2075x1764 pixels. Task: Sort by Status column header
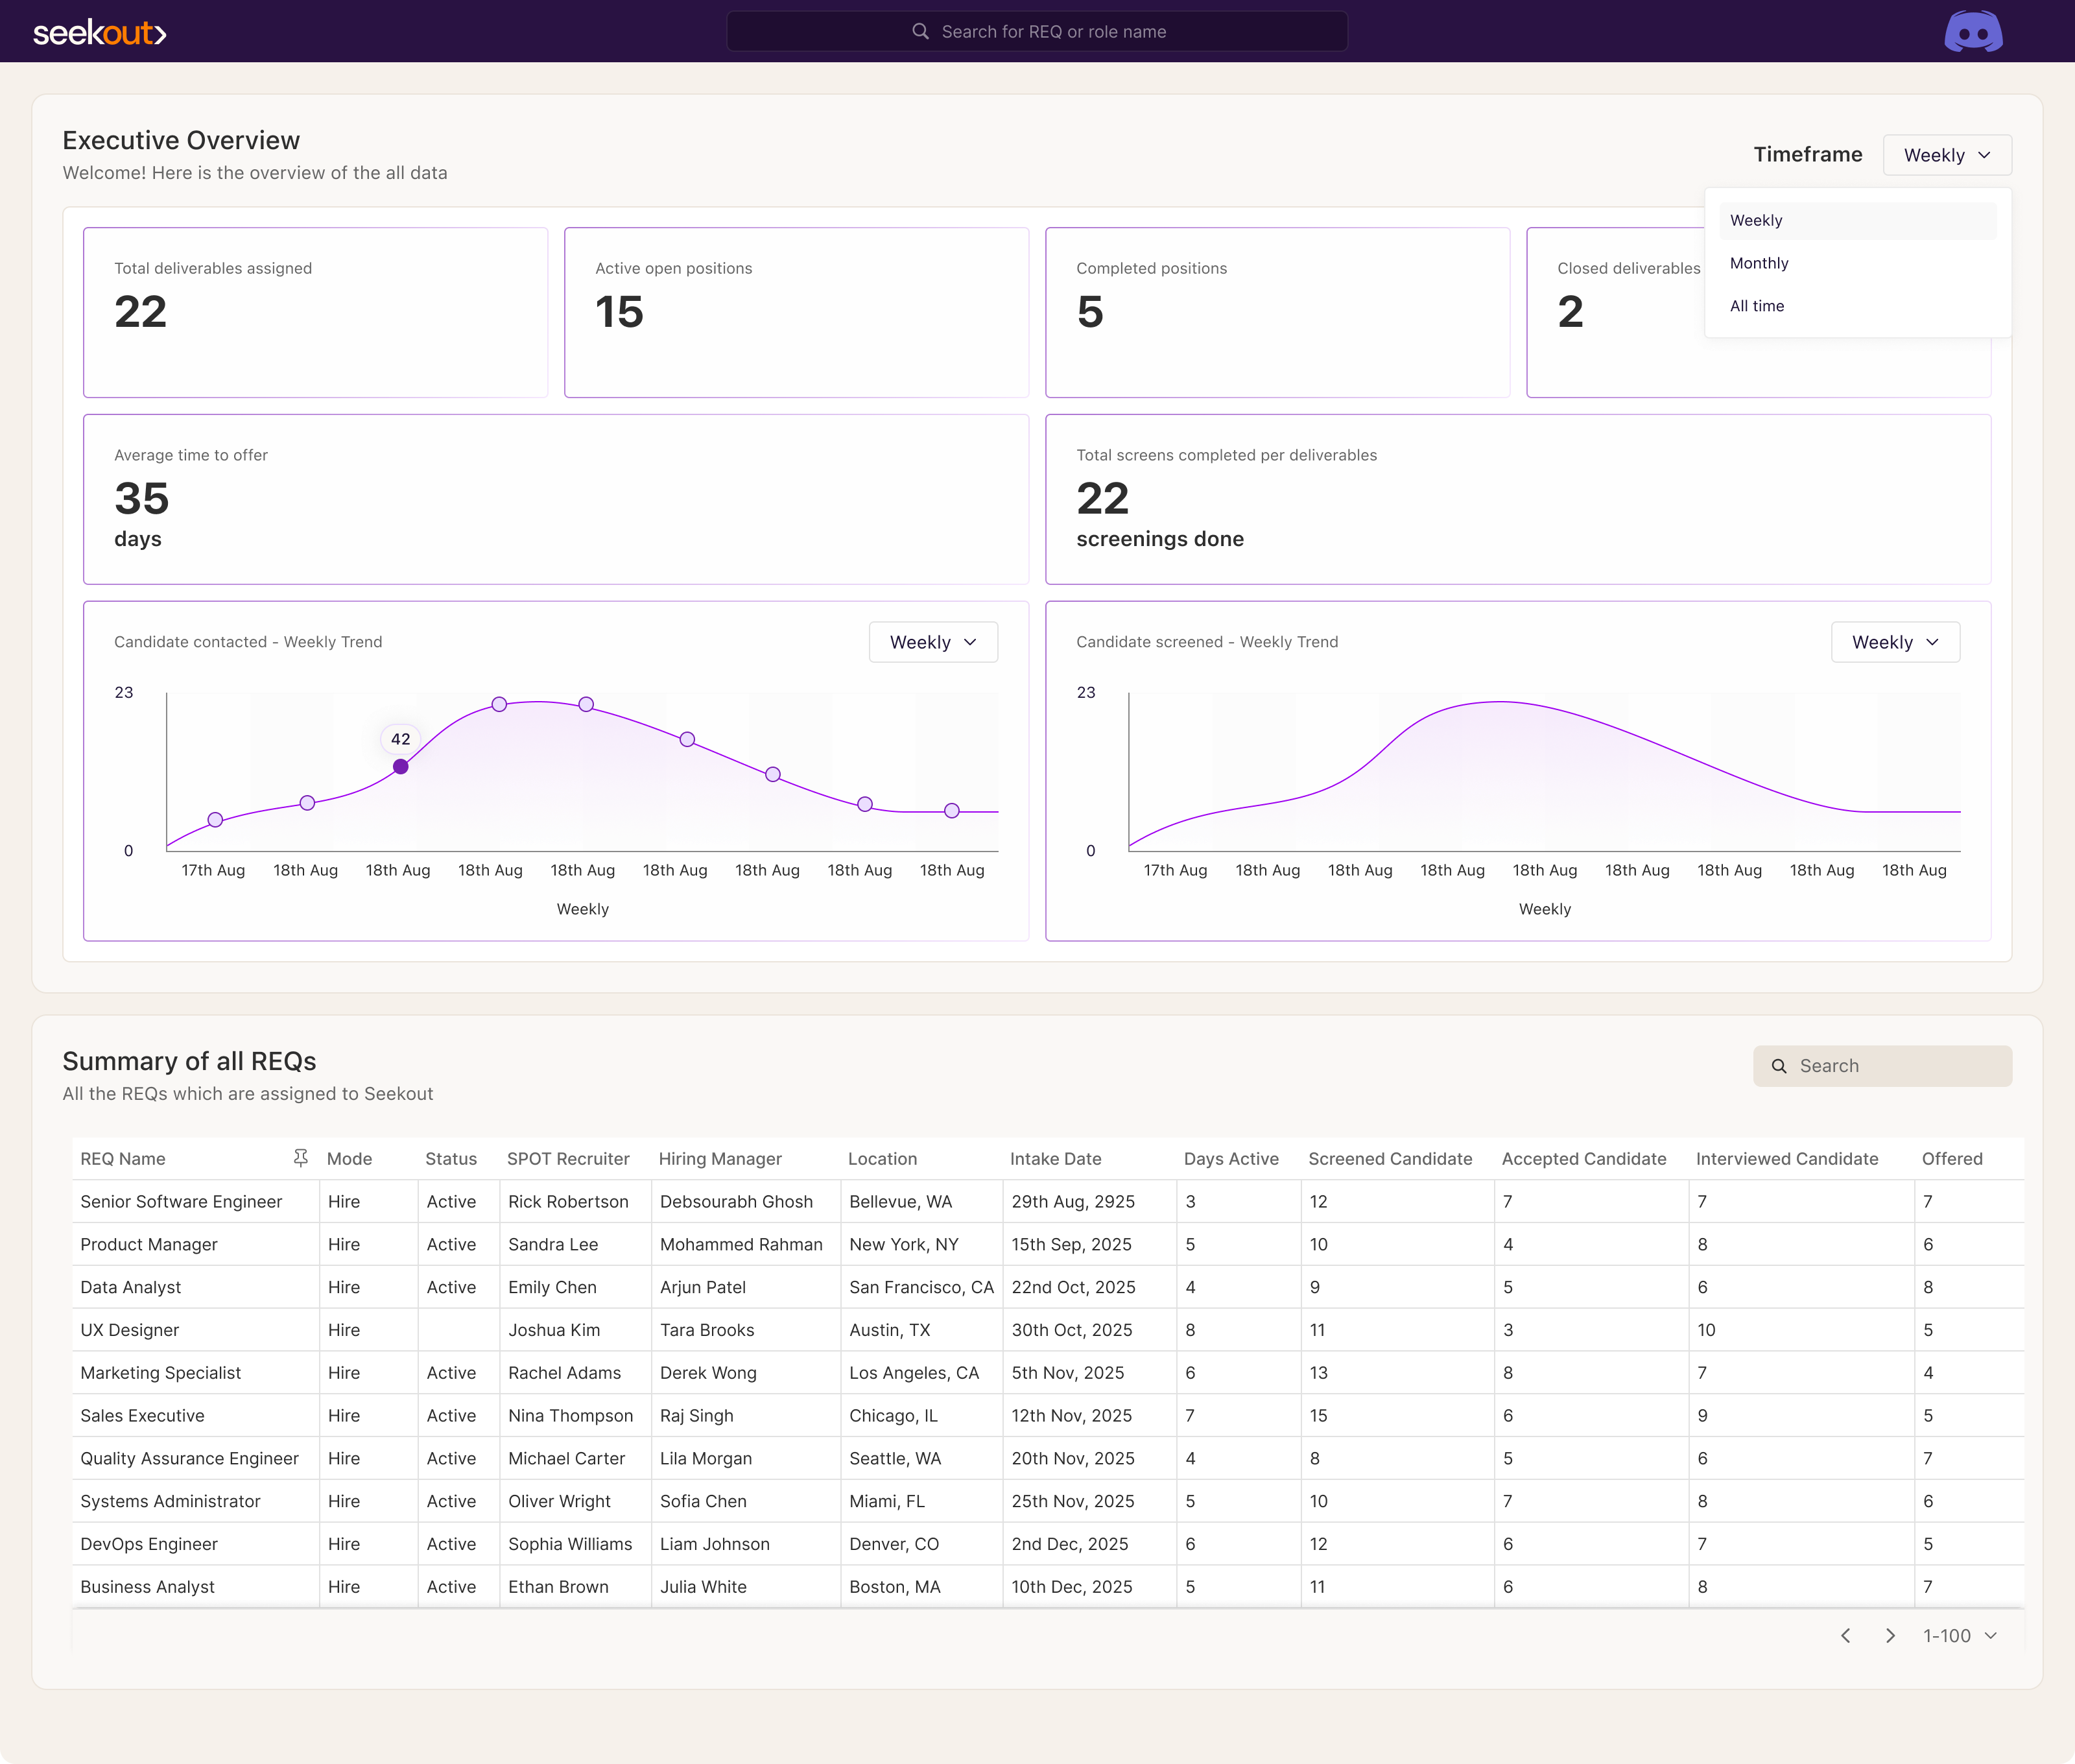click(x=451, y=1159)
